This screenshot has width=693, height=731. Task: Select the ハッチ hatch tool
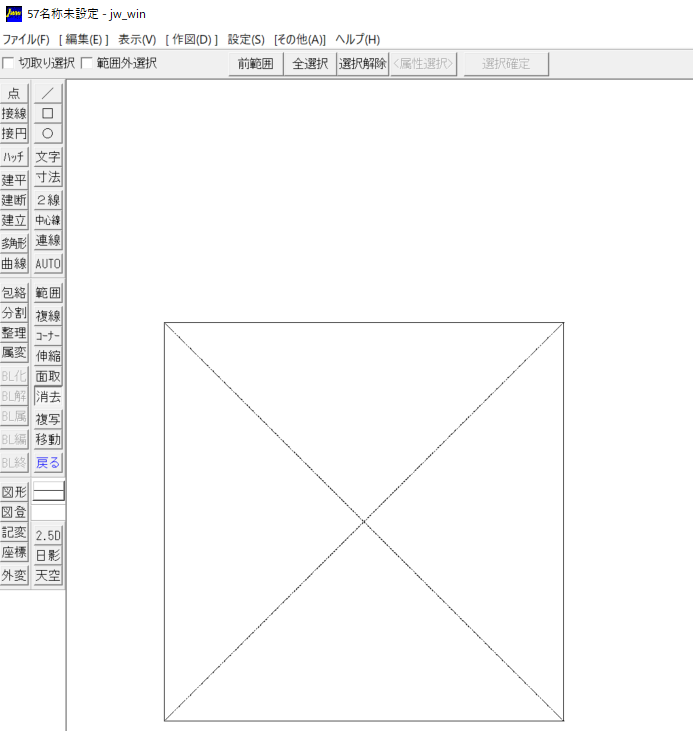pyautogui.click(x=14, y=157)
